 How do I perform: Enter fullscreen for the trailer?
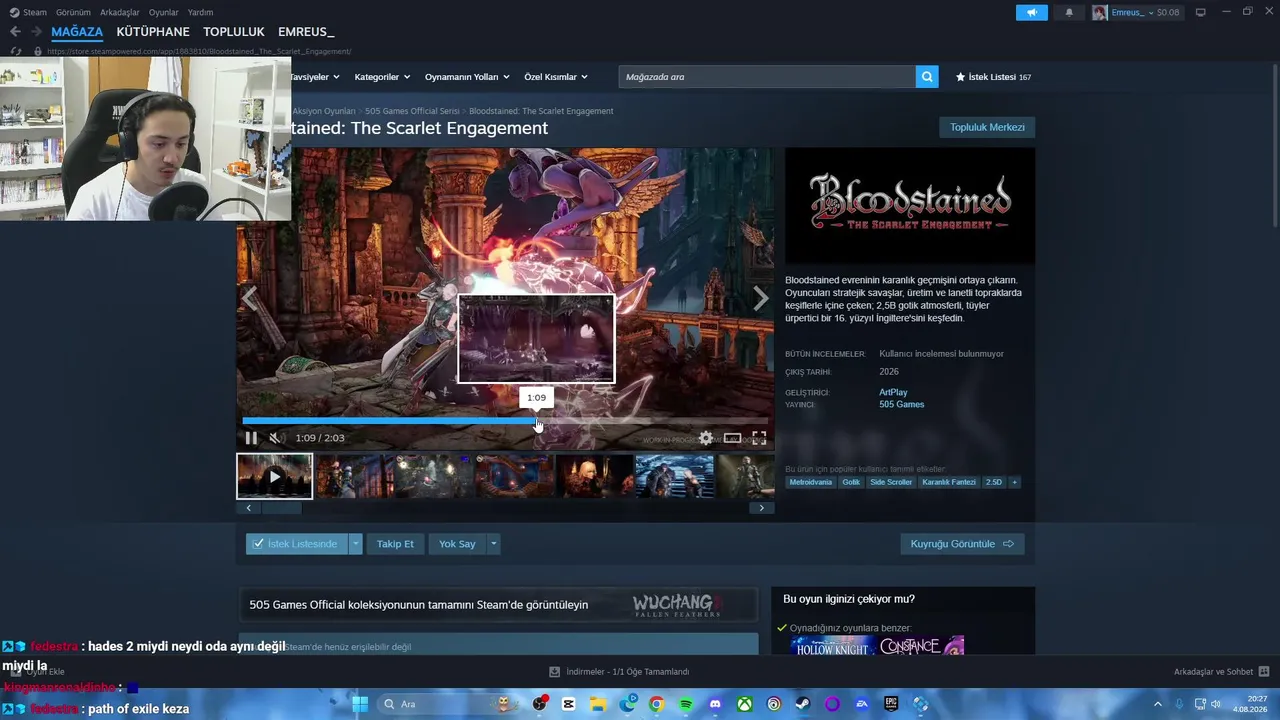pyautogui.click(x=759, y=438)
